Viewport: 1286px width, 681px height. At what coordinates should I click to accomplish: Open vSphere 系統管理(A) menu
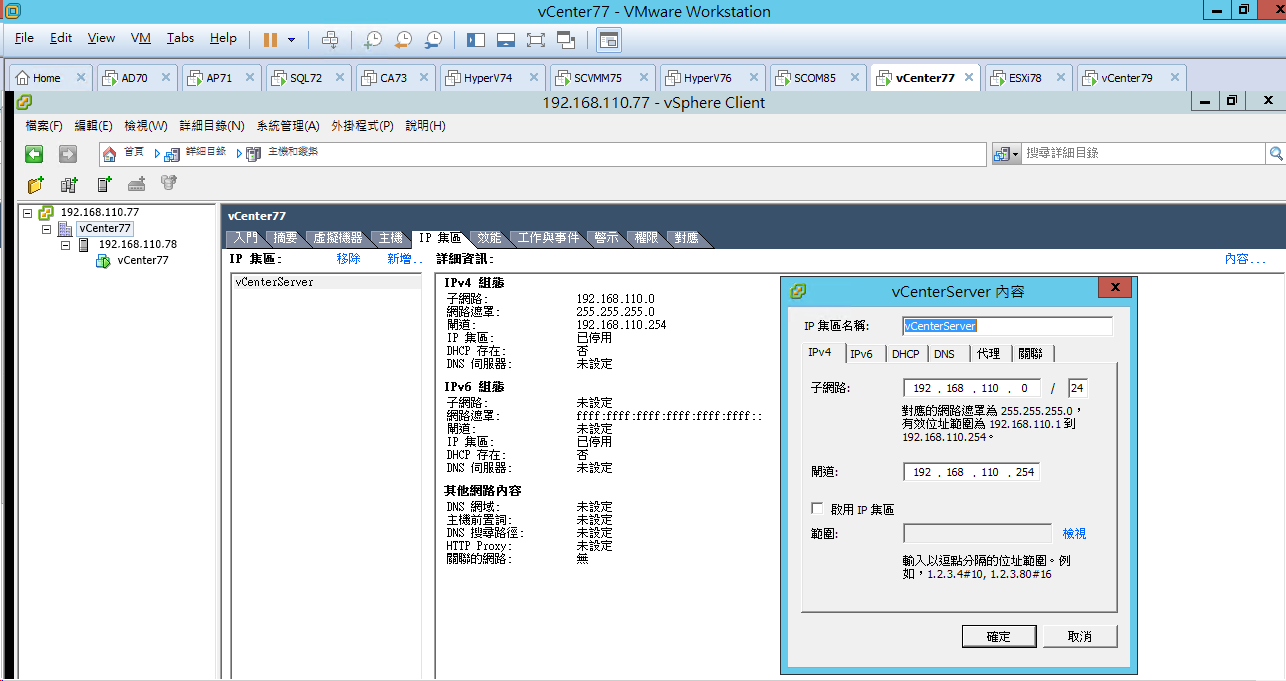coord(288,126)
